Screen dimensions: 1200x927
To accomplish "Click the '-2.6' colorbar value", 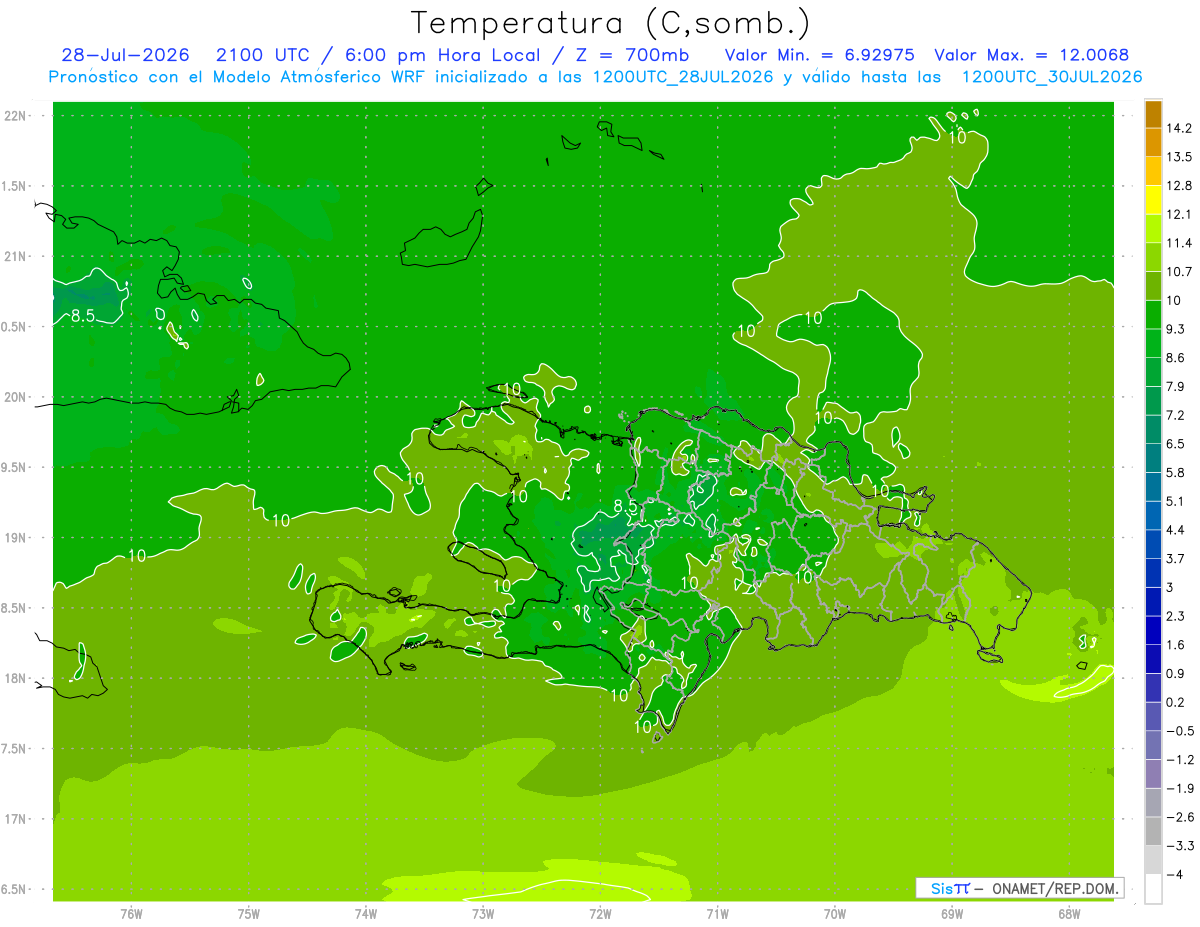I will coord(1179,818).
